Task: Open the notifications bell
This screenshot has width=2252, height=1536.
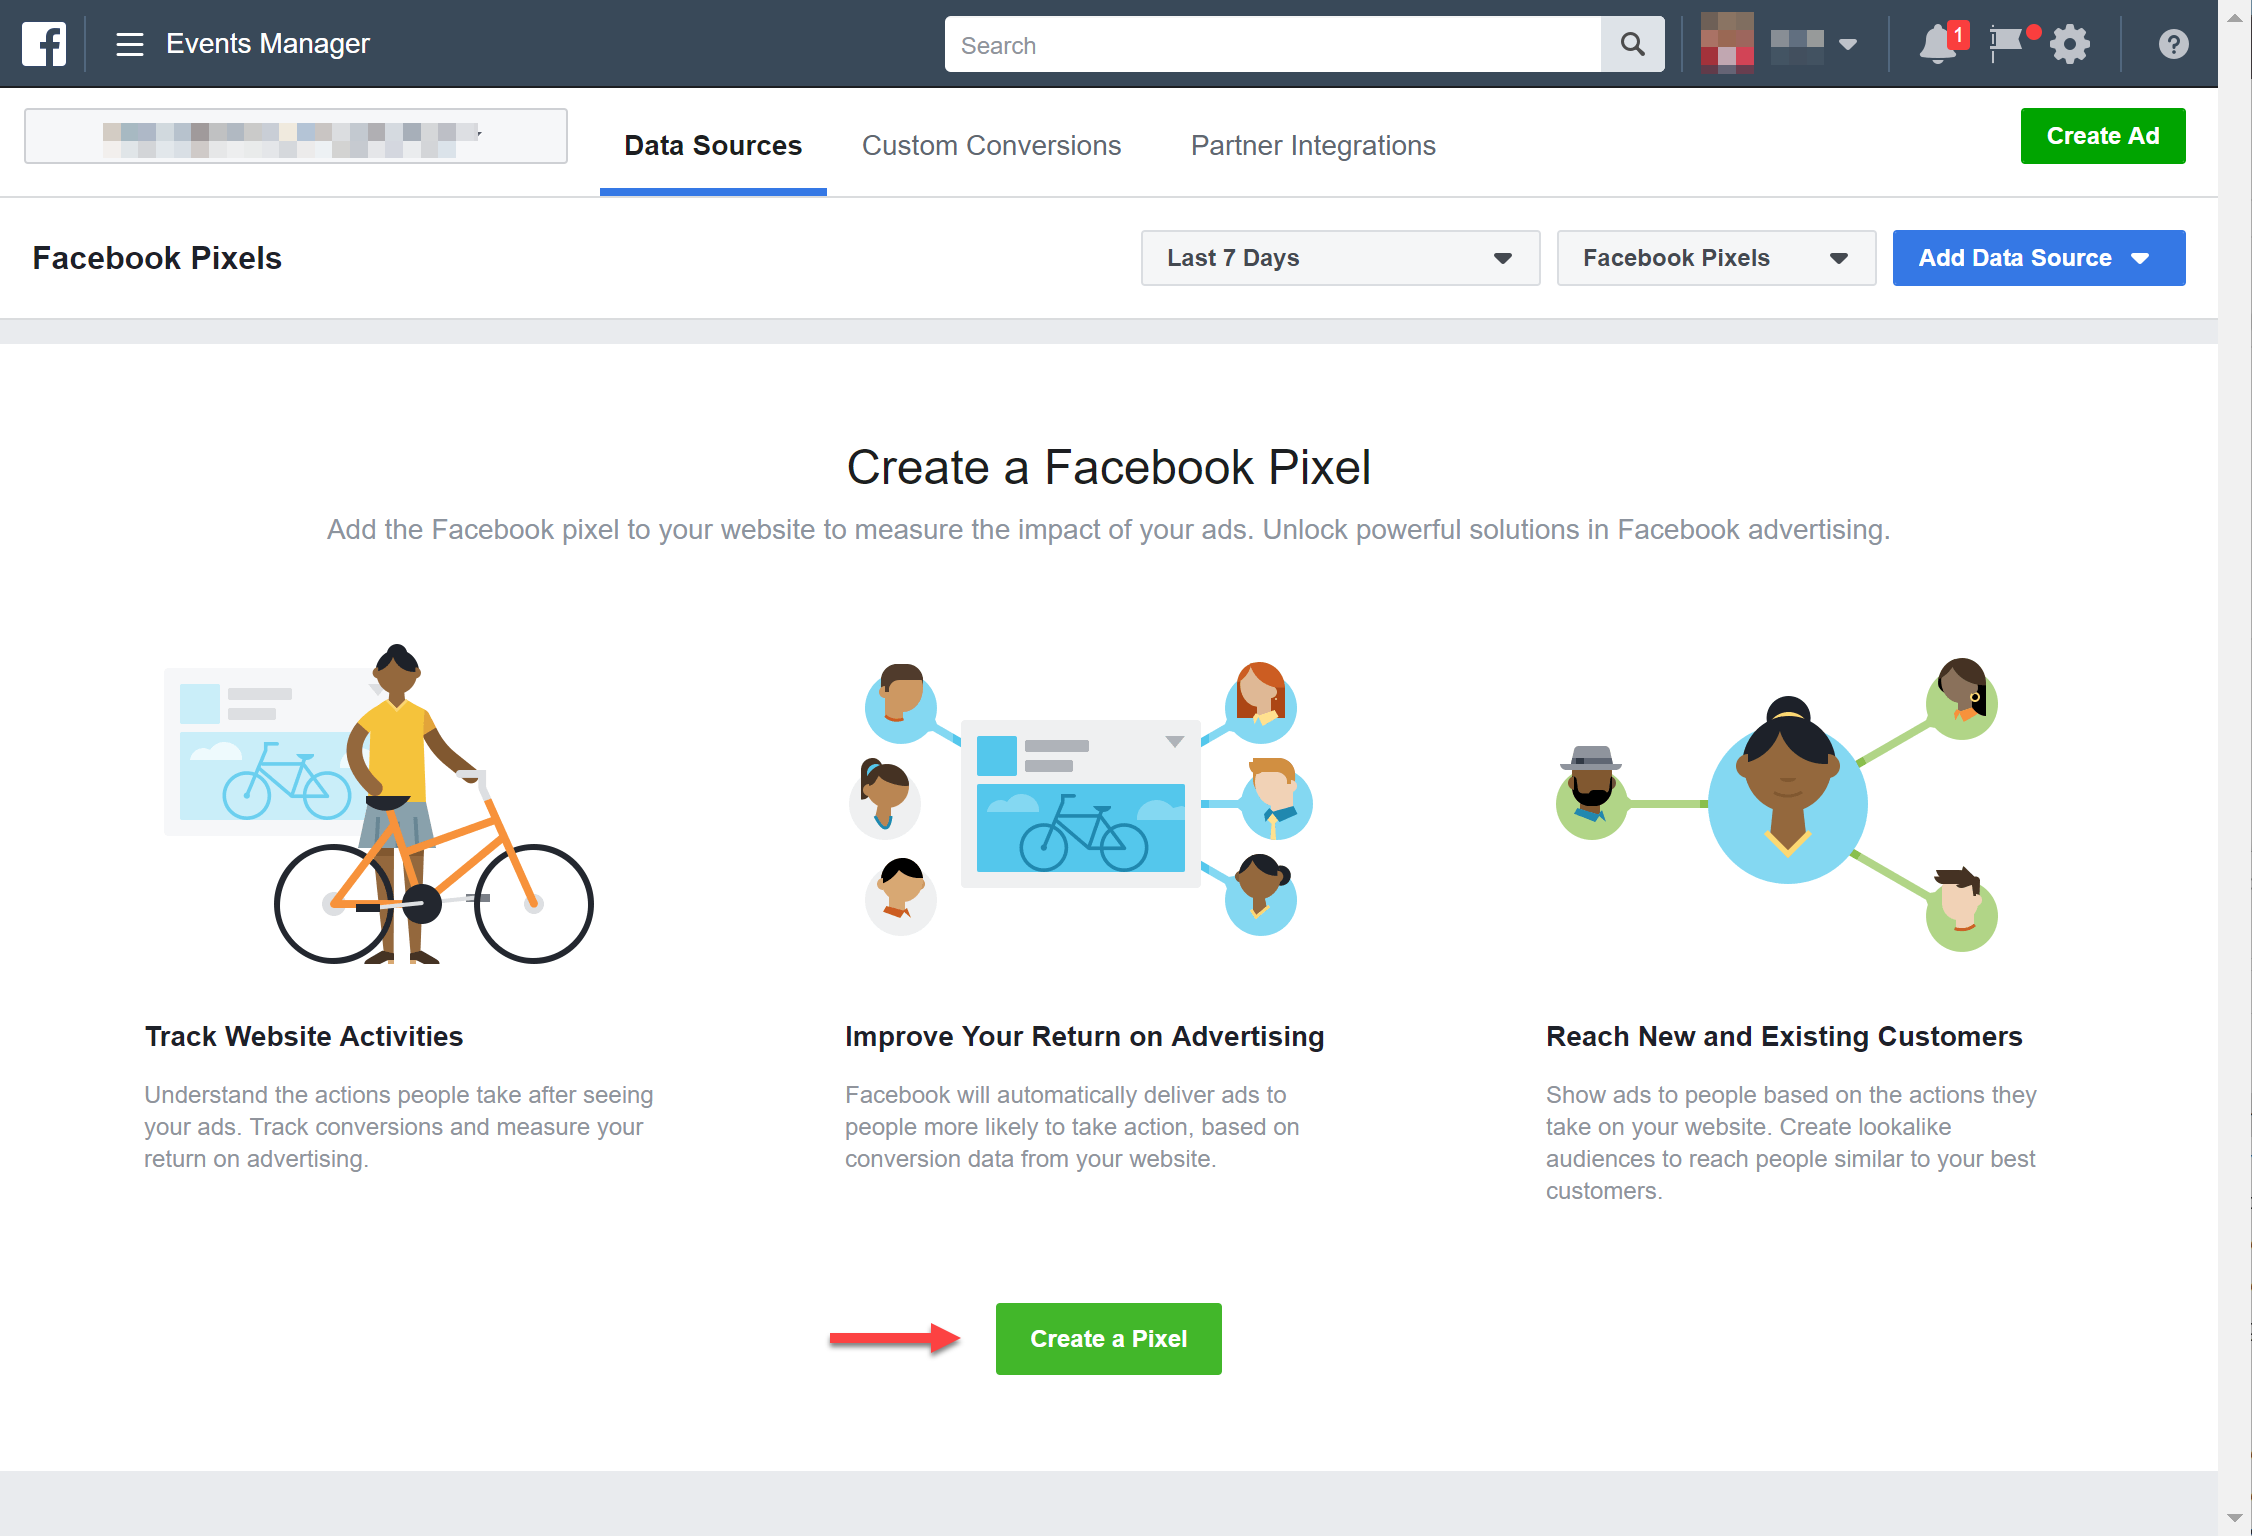Action: pyautogui.click(x=1938, y=44)
